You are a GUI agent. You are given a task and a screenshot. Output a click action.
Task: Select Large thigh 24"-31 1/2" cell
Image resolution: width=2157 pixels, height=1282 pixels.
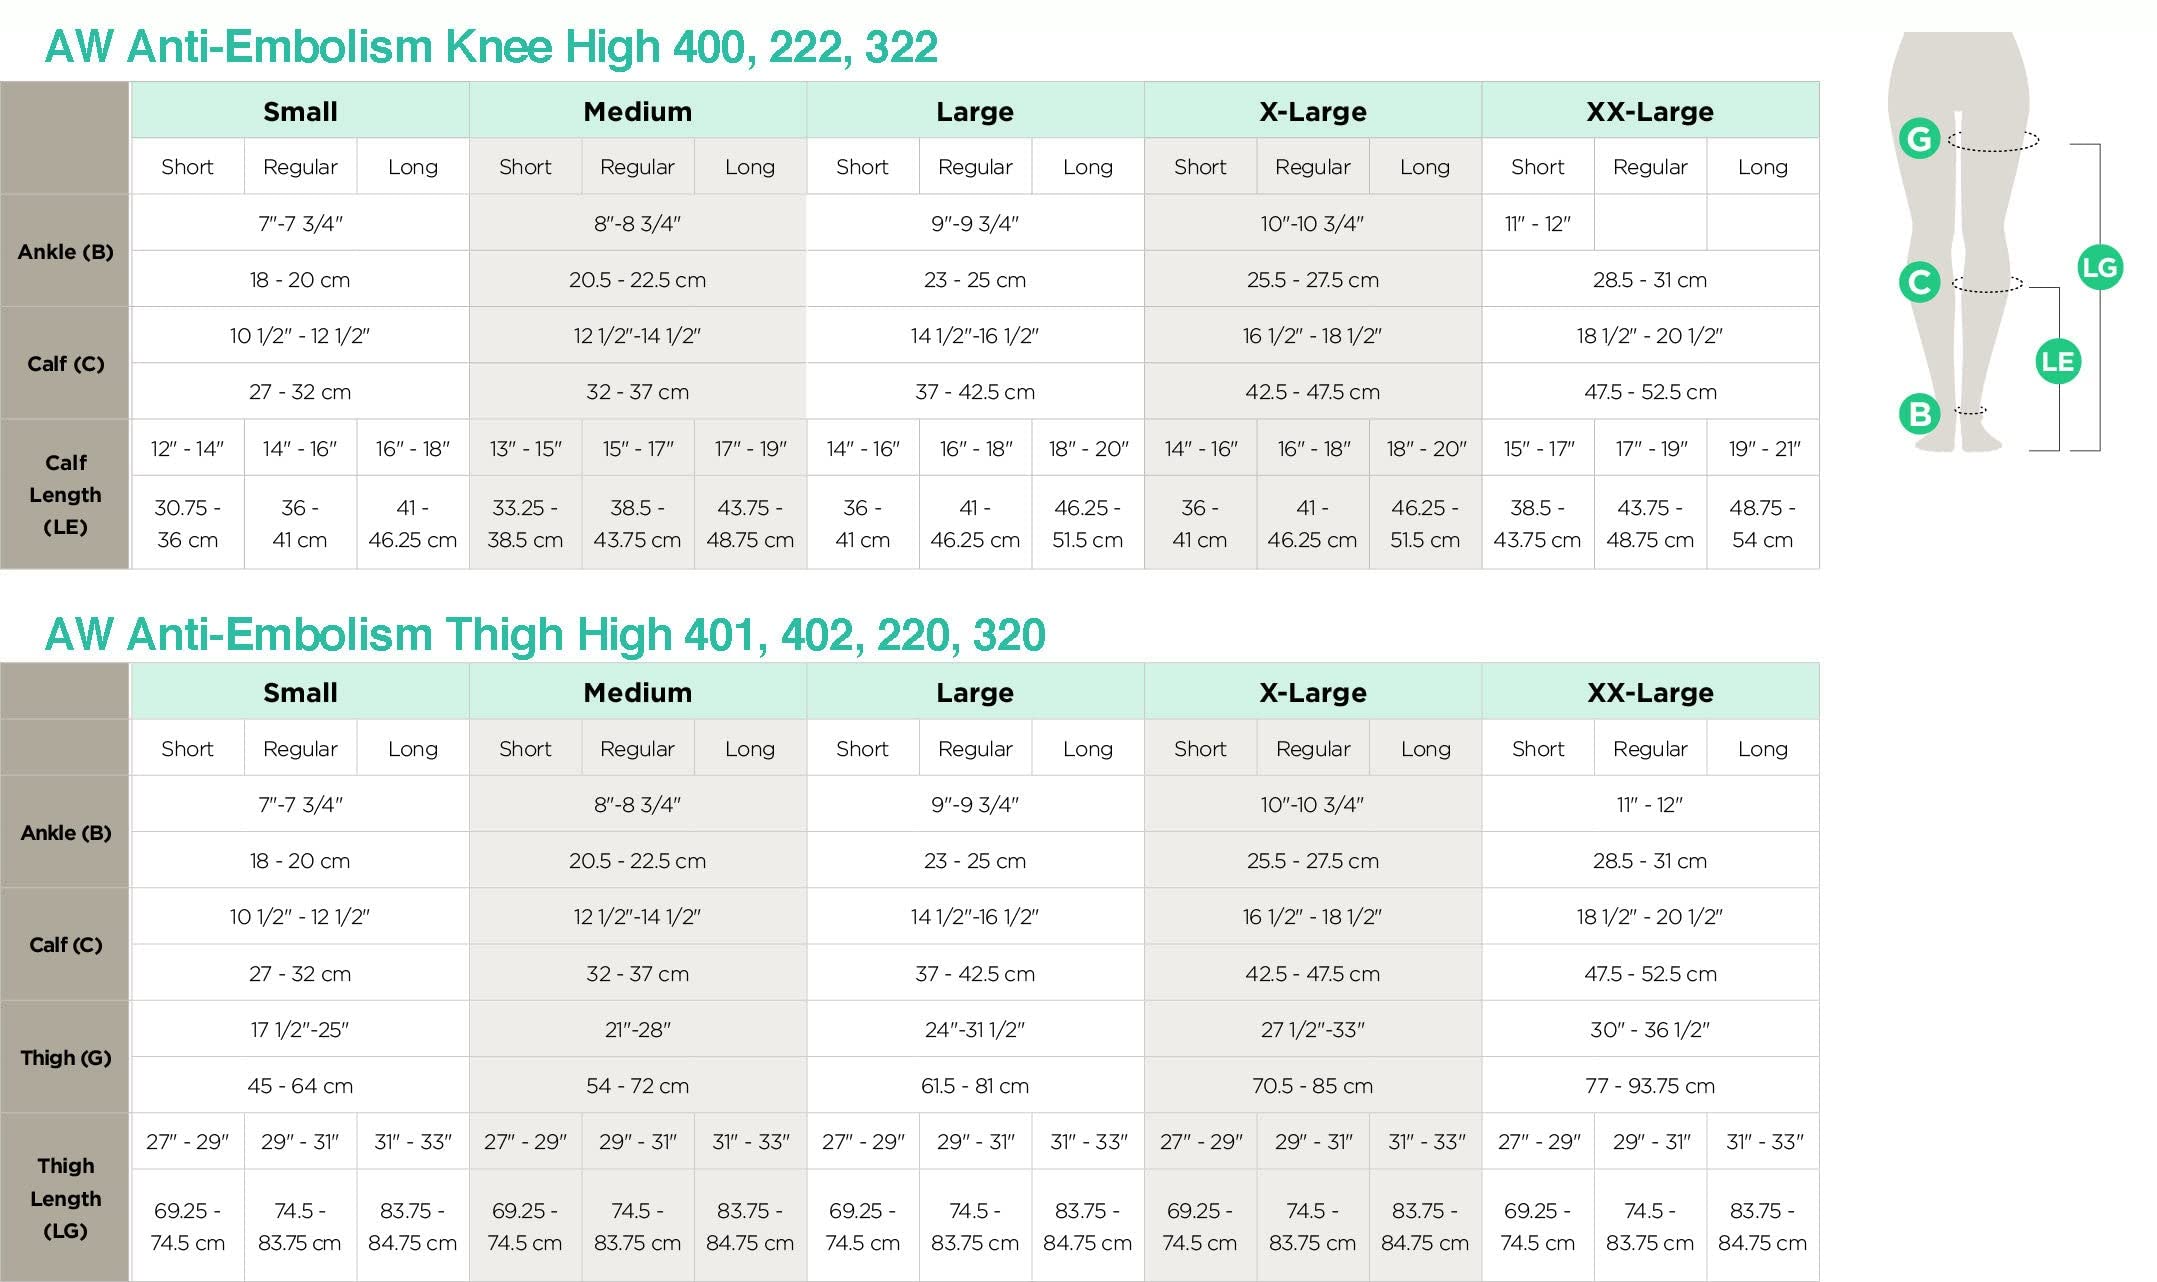click(x=975, y=1029)
